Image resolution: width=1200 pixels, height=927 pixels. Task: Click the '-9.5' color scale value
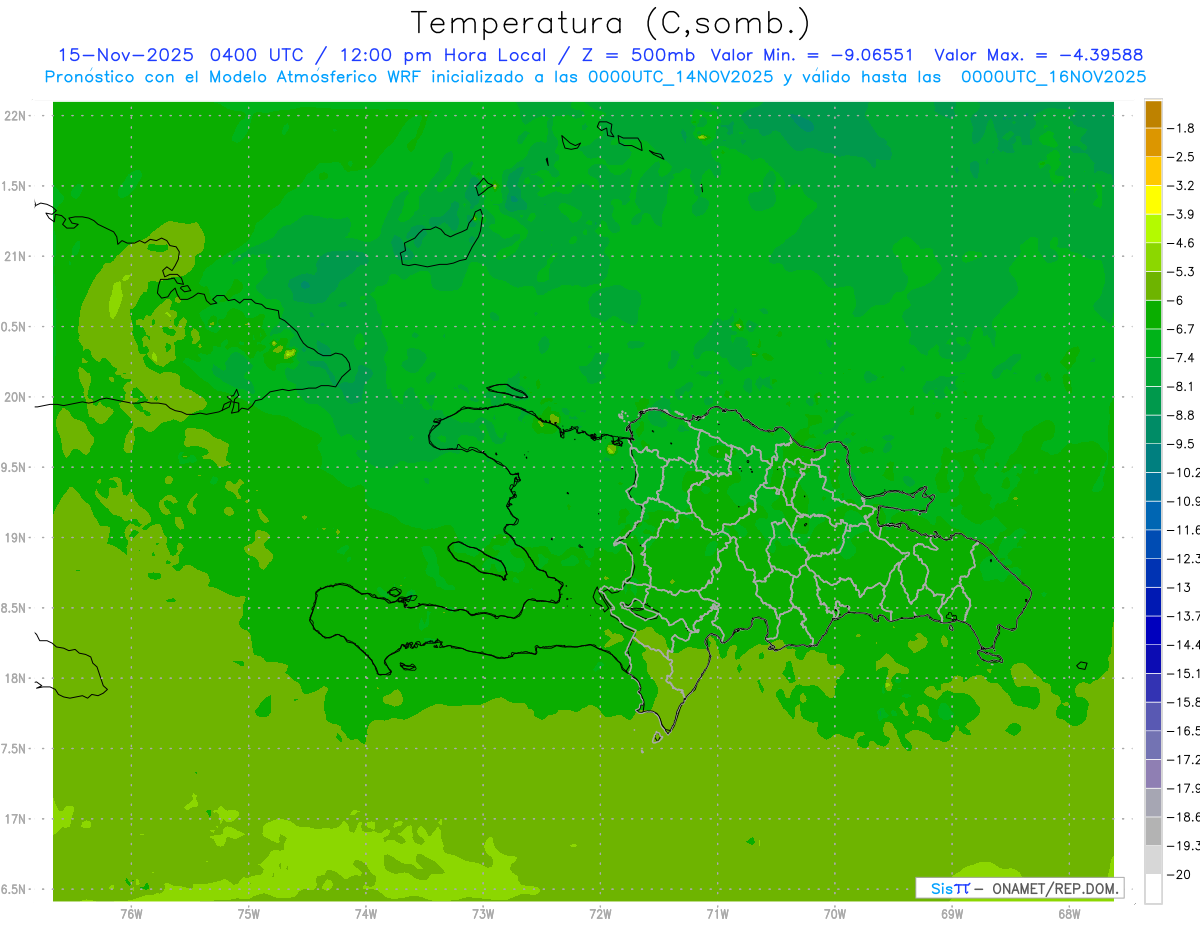pyautogui.click(x=1181, y=444)
